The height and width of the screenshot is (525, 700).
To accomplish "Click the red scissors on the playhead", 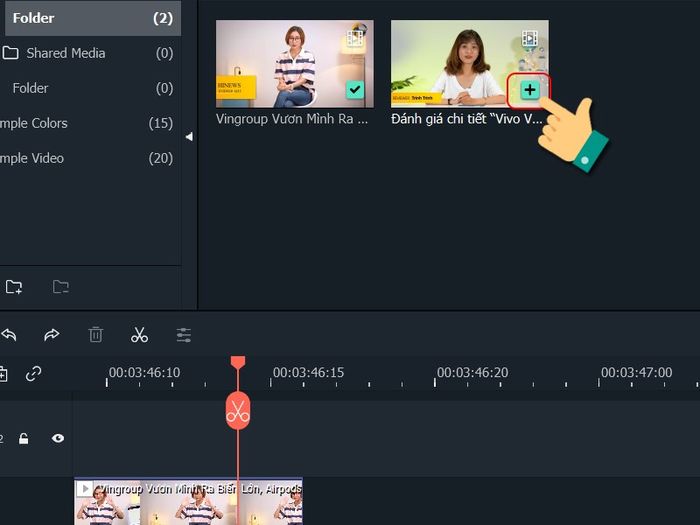I will coord(238,411).
